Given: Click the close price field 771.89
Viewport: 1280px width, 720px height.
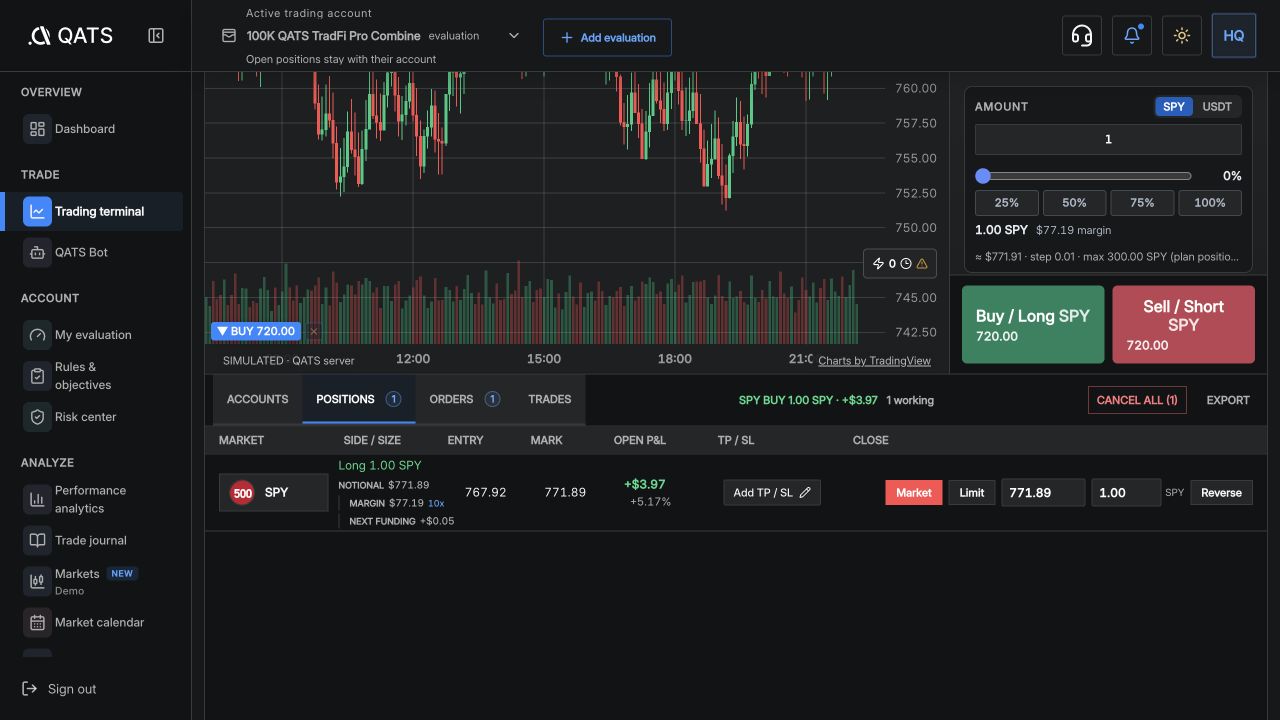Looking at the screenshot, I should 1043,492.
